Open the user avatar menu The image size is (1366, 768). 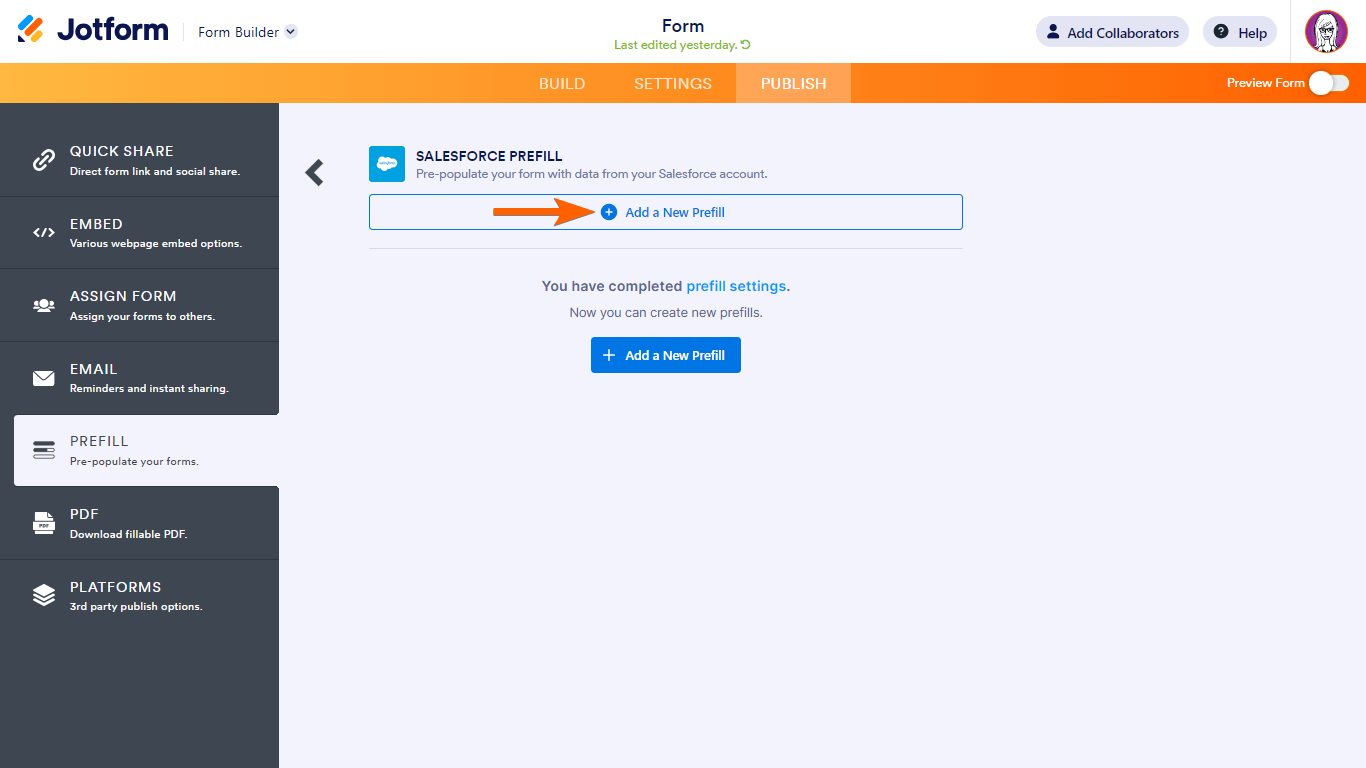tap(1326, 32)
